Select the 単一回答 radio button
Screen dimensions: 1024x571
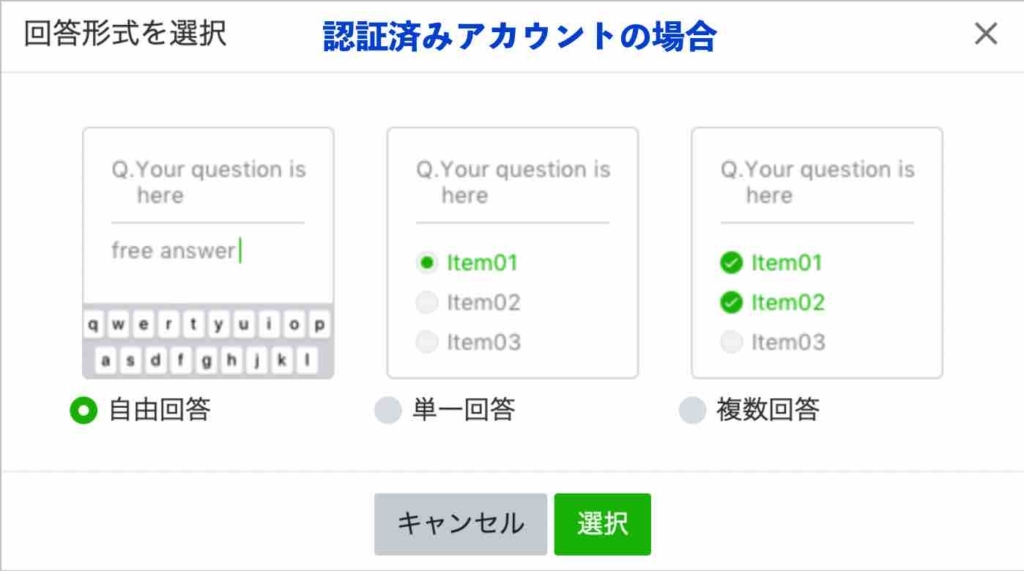tap(387, 410)
